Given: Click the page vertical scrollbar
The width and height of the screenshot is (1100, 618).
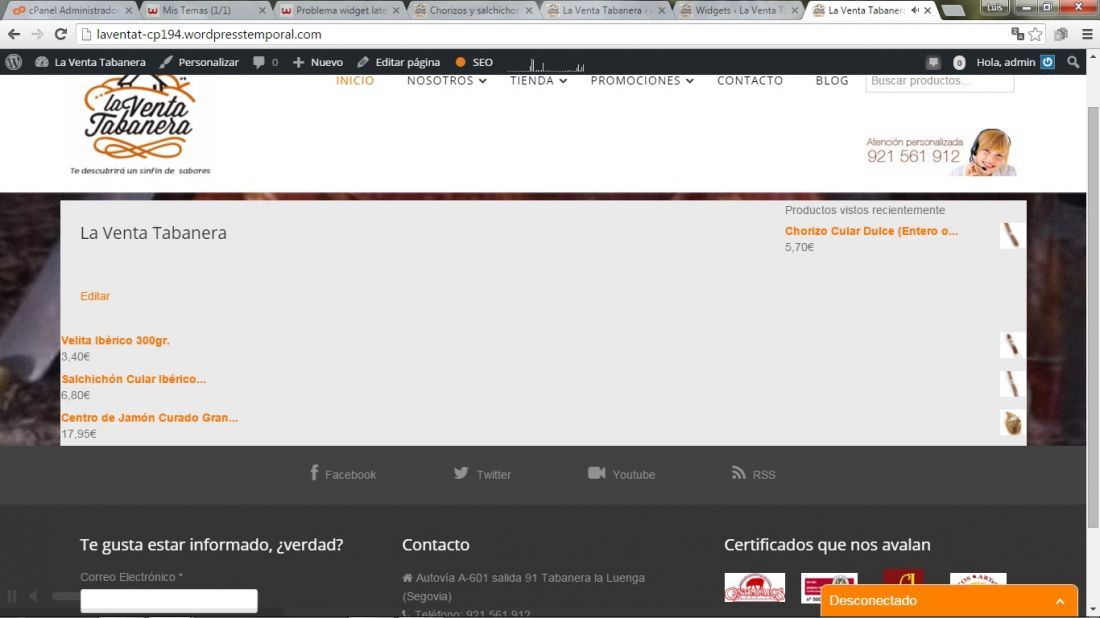Looking at the screenshot, I should tap(1093, 316).
